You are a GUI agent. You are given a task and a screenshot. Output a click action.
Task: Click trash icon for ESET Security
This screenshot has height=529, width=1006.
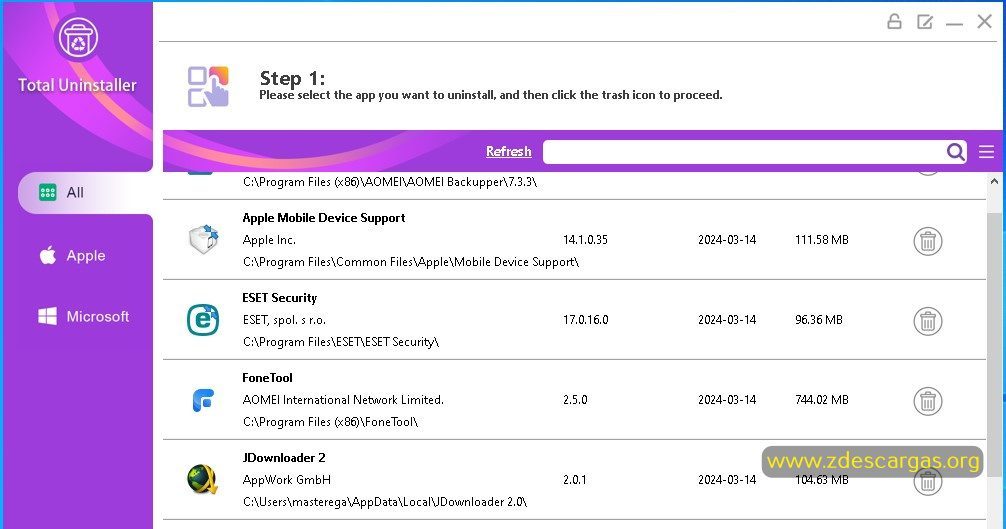(928, 321)
